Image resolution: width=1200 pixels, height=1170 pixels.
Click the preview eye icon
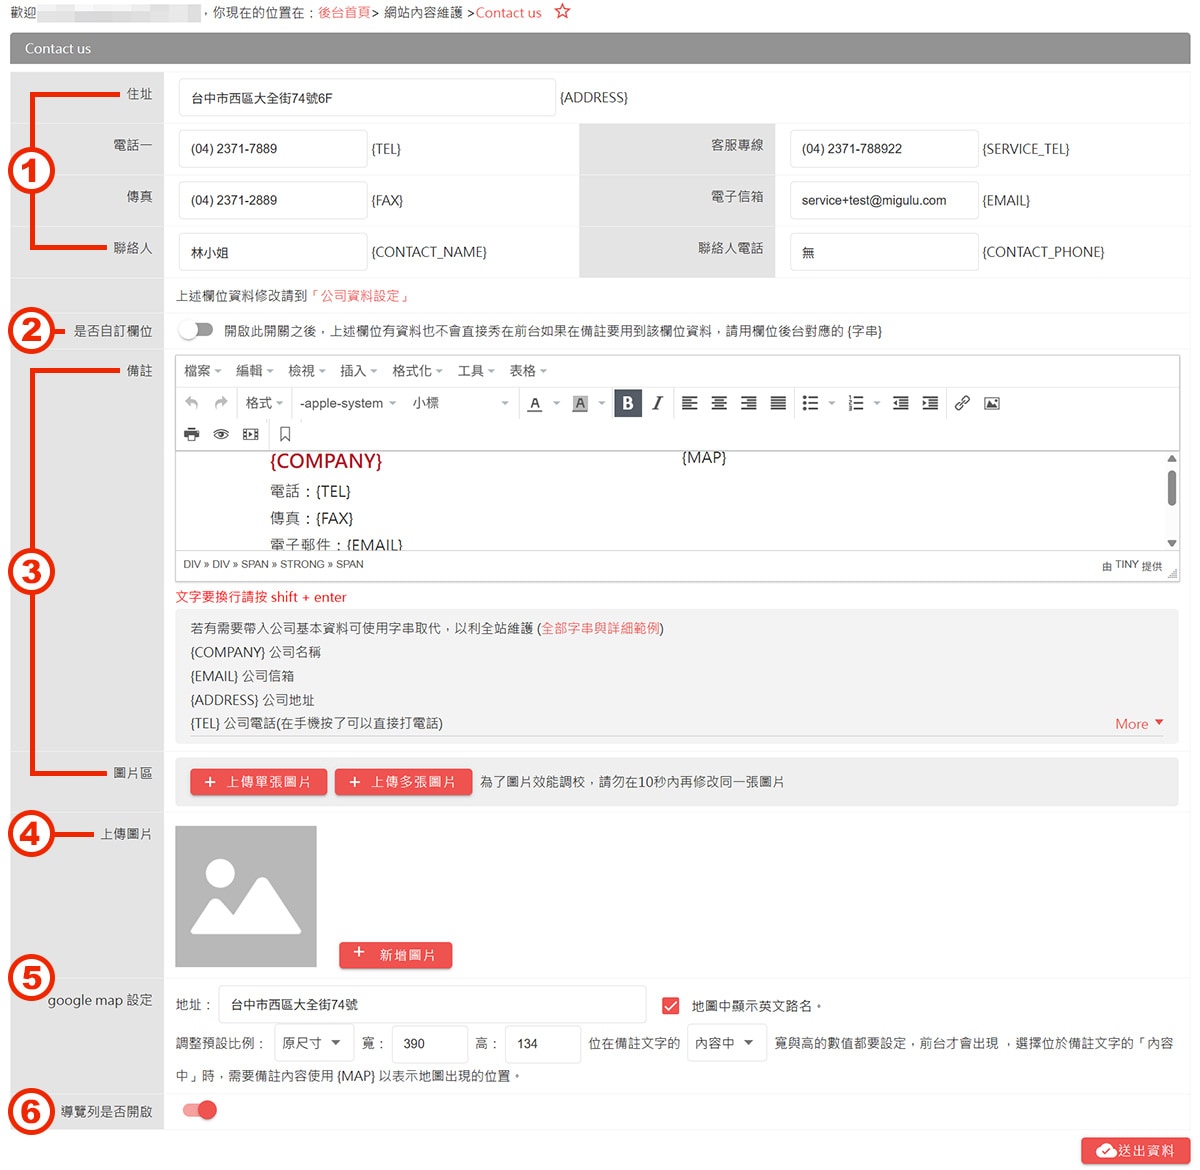coord(221,434)
